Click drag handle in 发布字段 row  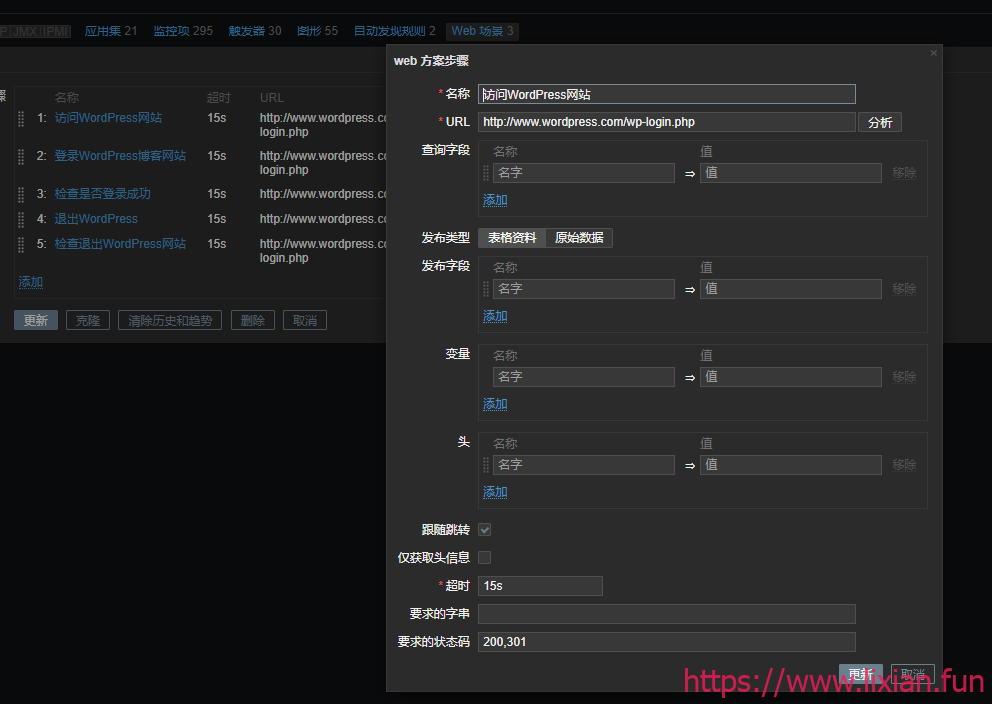486,288
